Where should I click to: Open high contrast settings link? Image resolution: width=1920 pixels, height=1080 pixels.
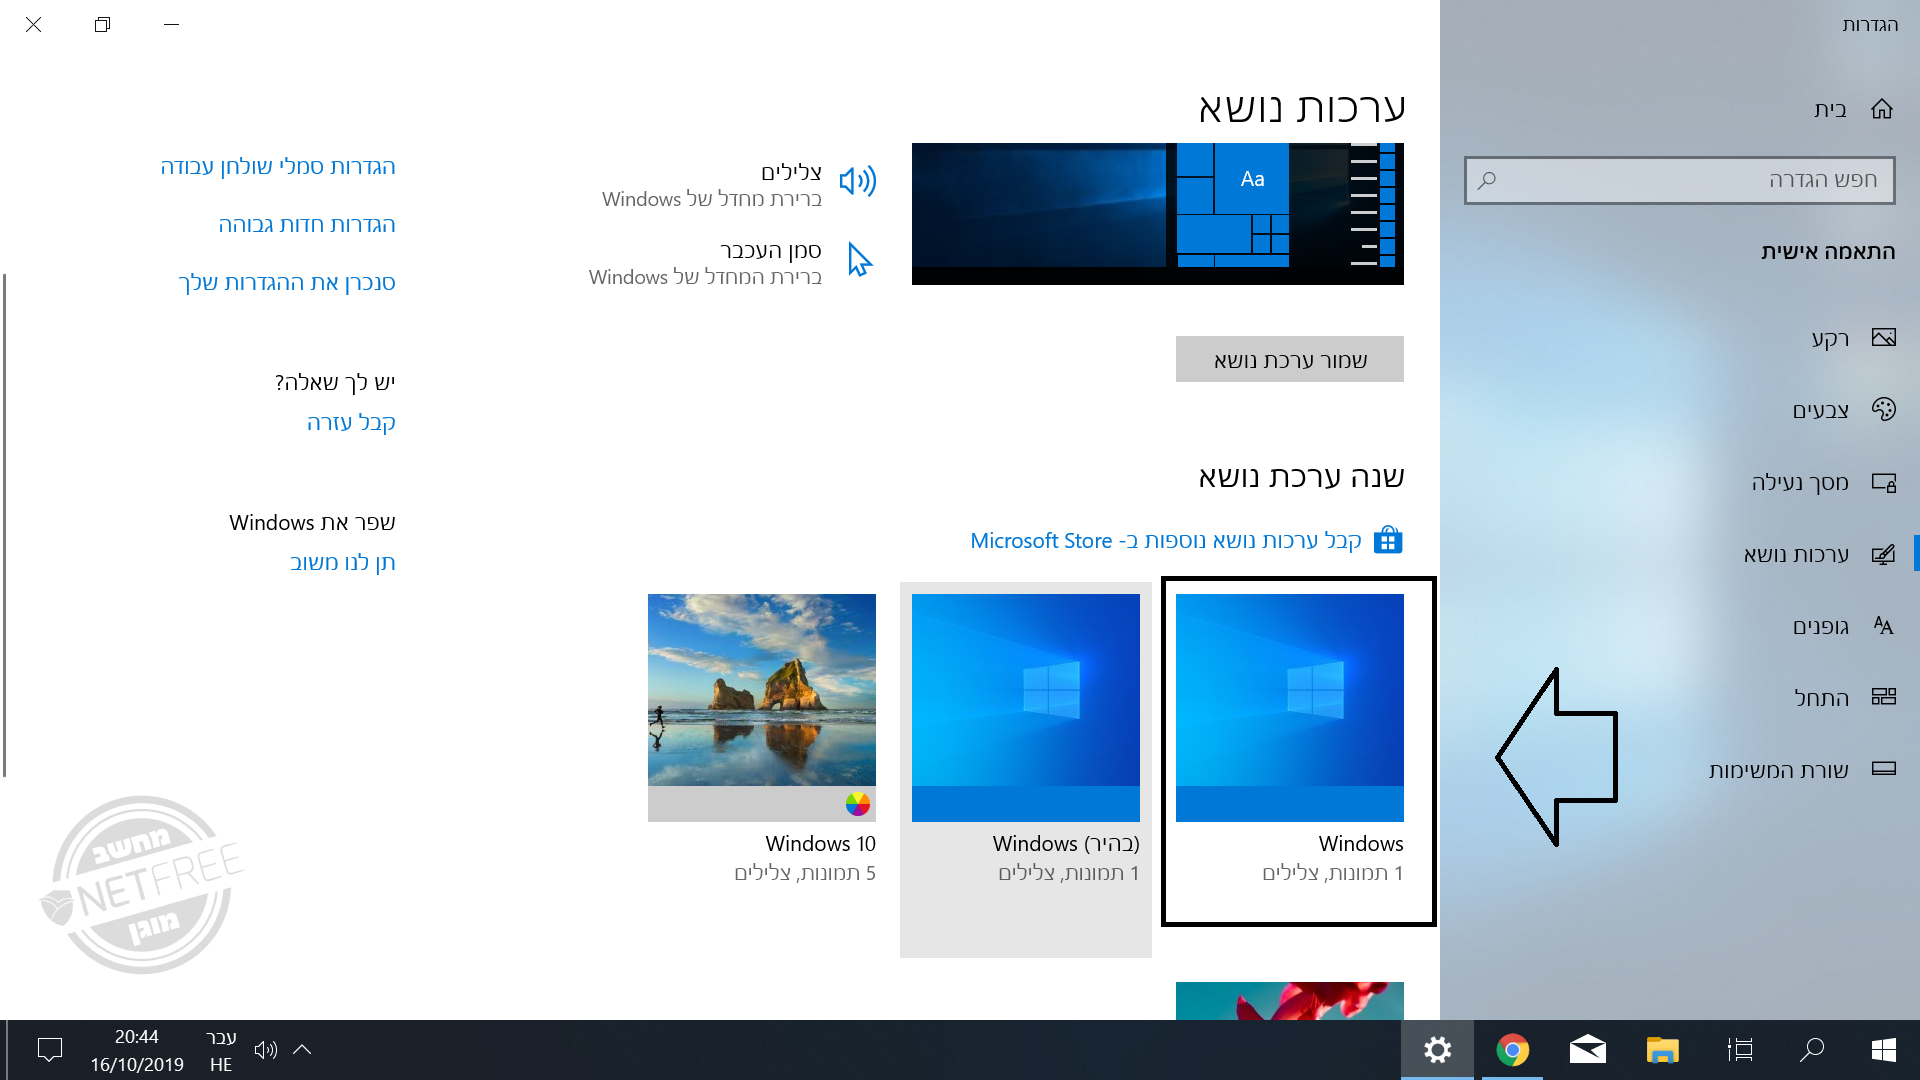pos(307,225)
